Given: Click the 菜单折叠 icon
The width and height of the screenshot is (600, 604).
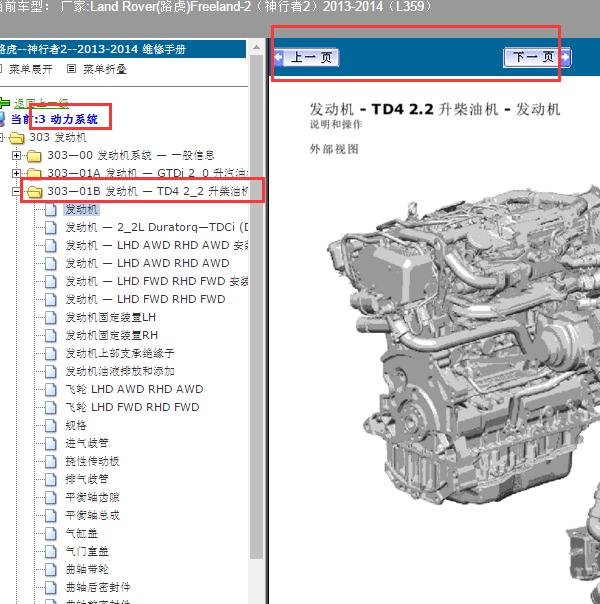Looking at the screenshot, I should coord(71,69).
